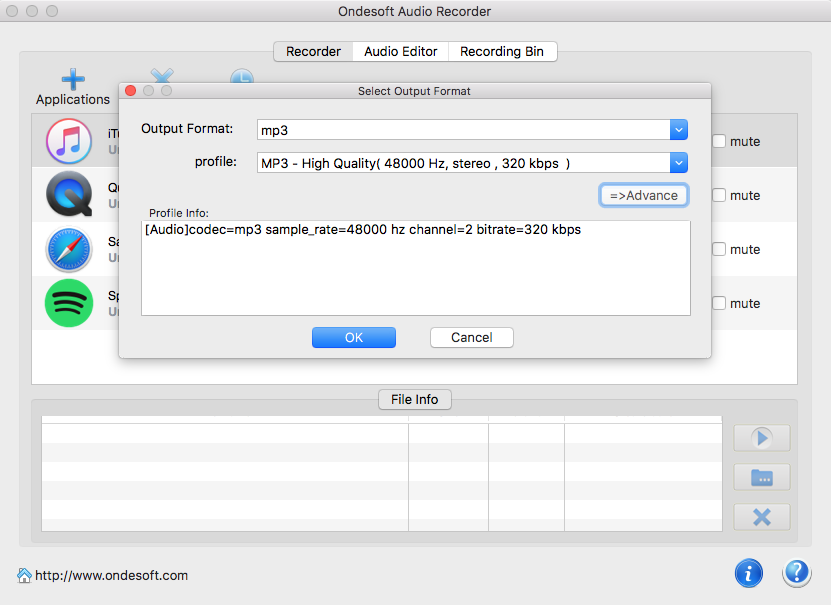Open the help question mark icon
The height and width of the screenshot is (605, 831).
(x=797, y=573)
